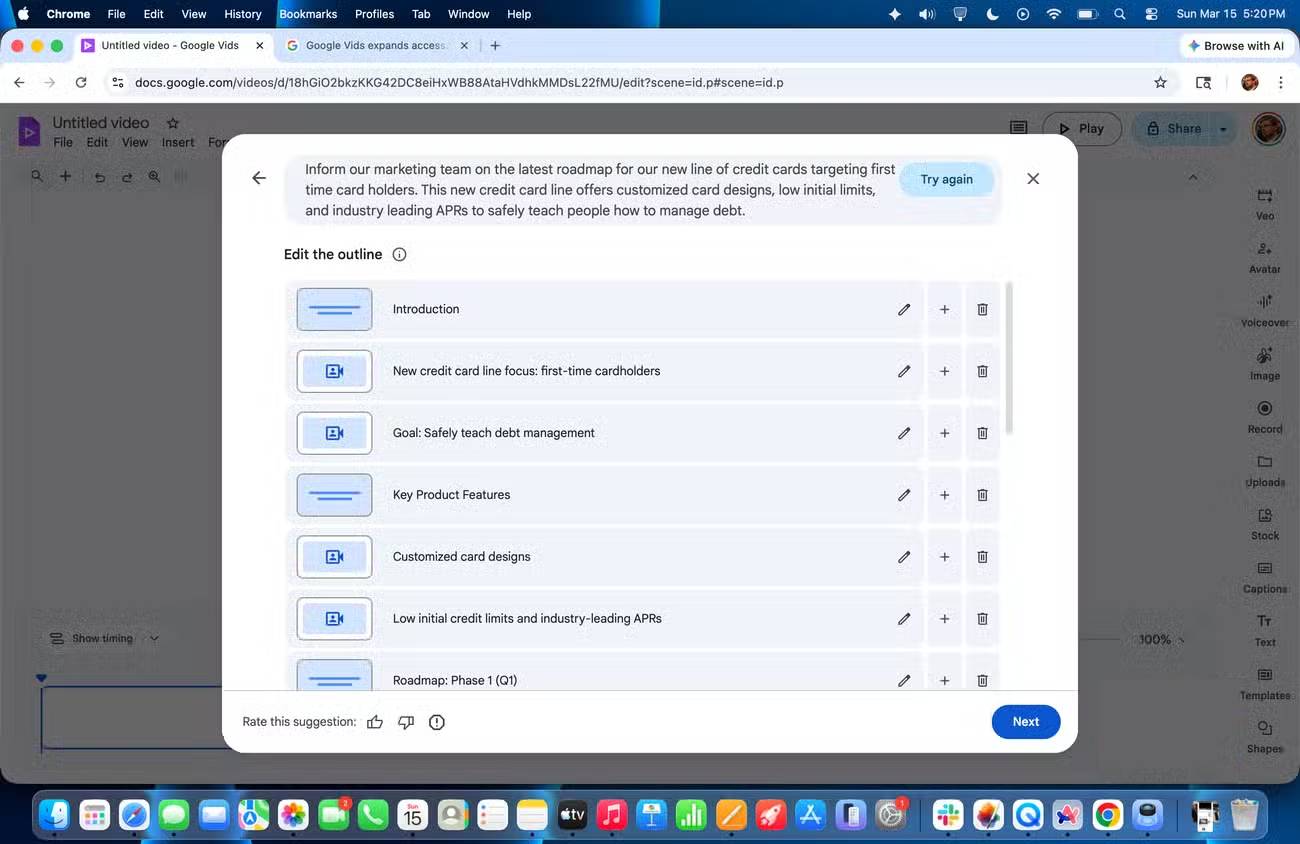Insert a Text element from the sidebar
Image resolution: width=1300 pixels, height=844 pixels.
click(x=1264, y=630)
